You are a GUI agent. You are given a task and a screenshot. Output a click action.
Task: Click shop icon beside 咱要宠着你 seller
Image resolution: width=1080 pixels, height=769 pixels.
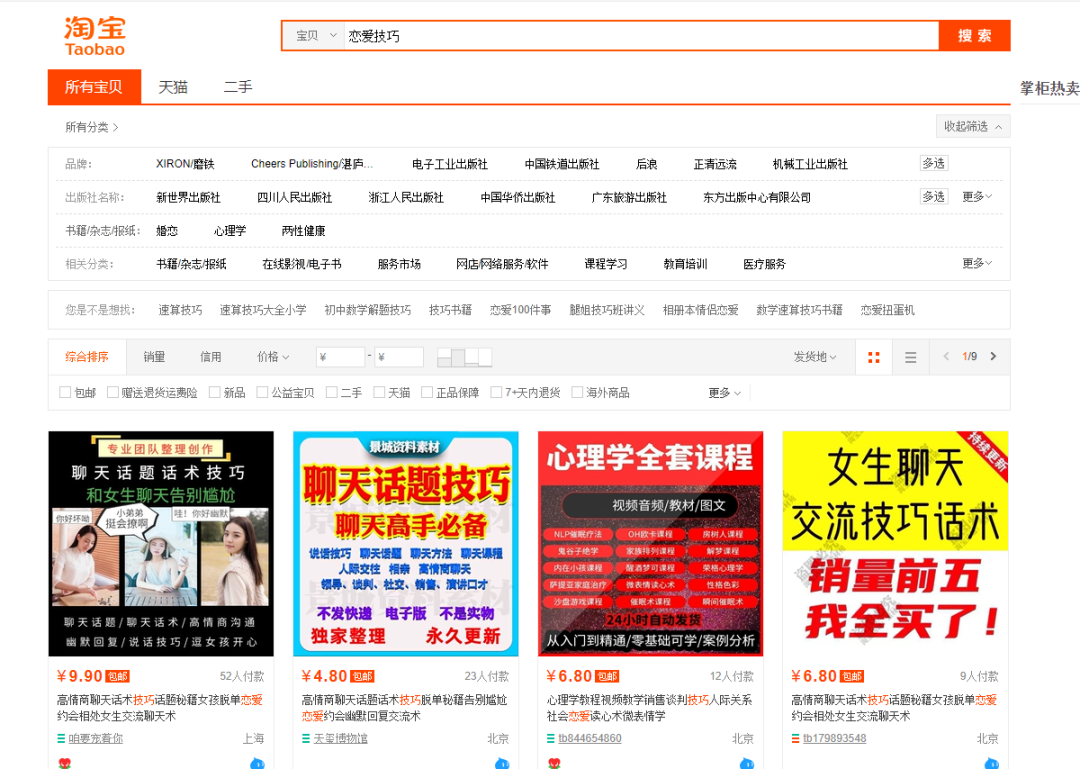point(61,739)
